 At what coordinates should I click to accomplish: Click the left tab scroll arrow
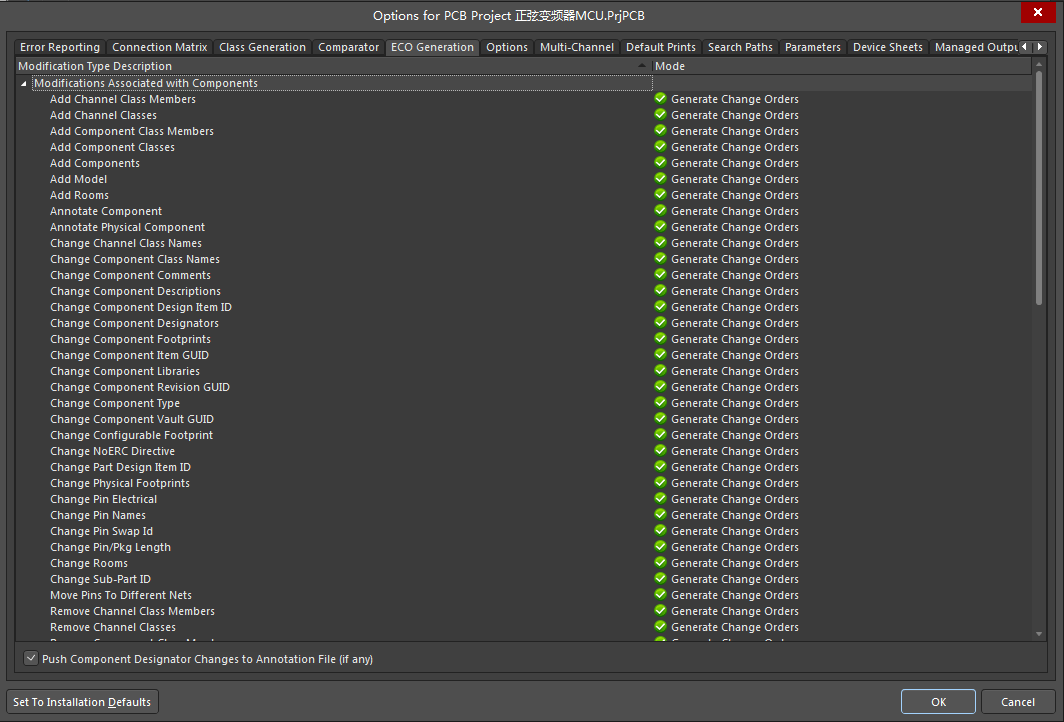click(x=1024, y=46)
